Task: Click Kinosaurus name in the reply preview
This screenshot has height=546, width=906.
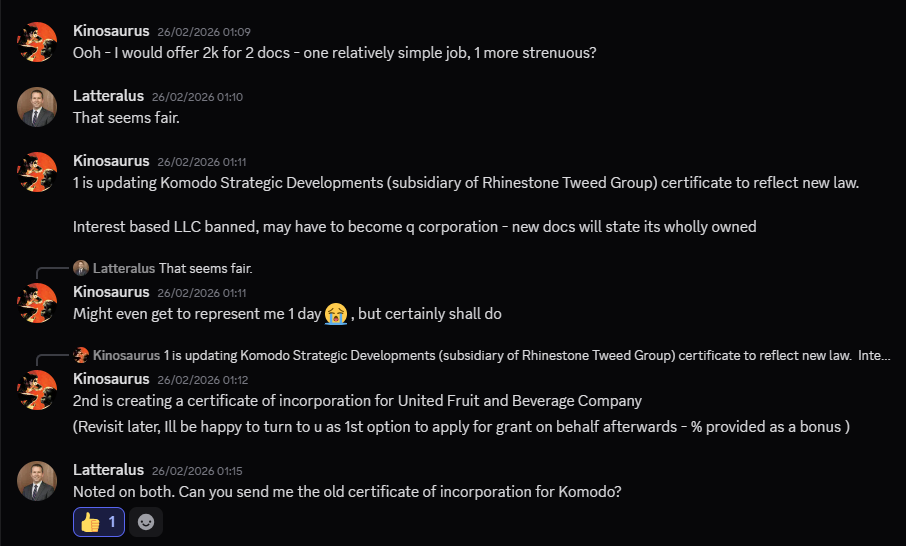Action: pos(126,355)
